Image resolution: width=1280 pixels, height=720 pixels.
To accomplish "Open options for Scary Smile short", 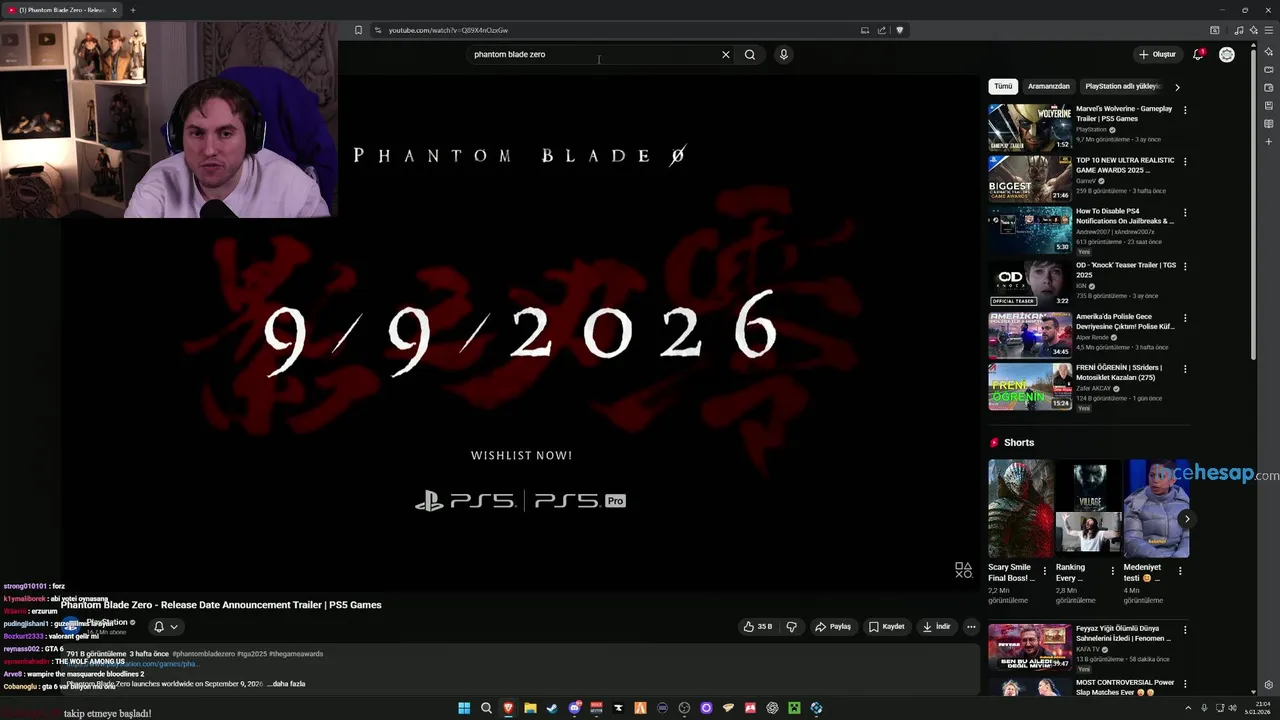I will coord(1045,571).
